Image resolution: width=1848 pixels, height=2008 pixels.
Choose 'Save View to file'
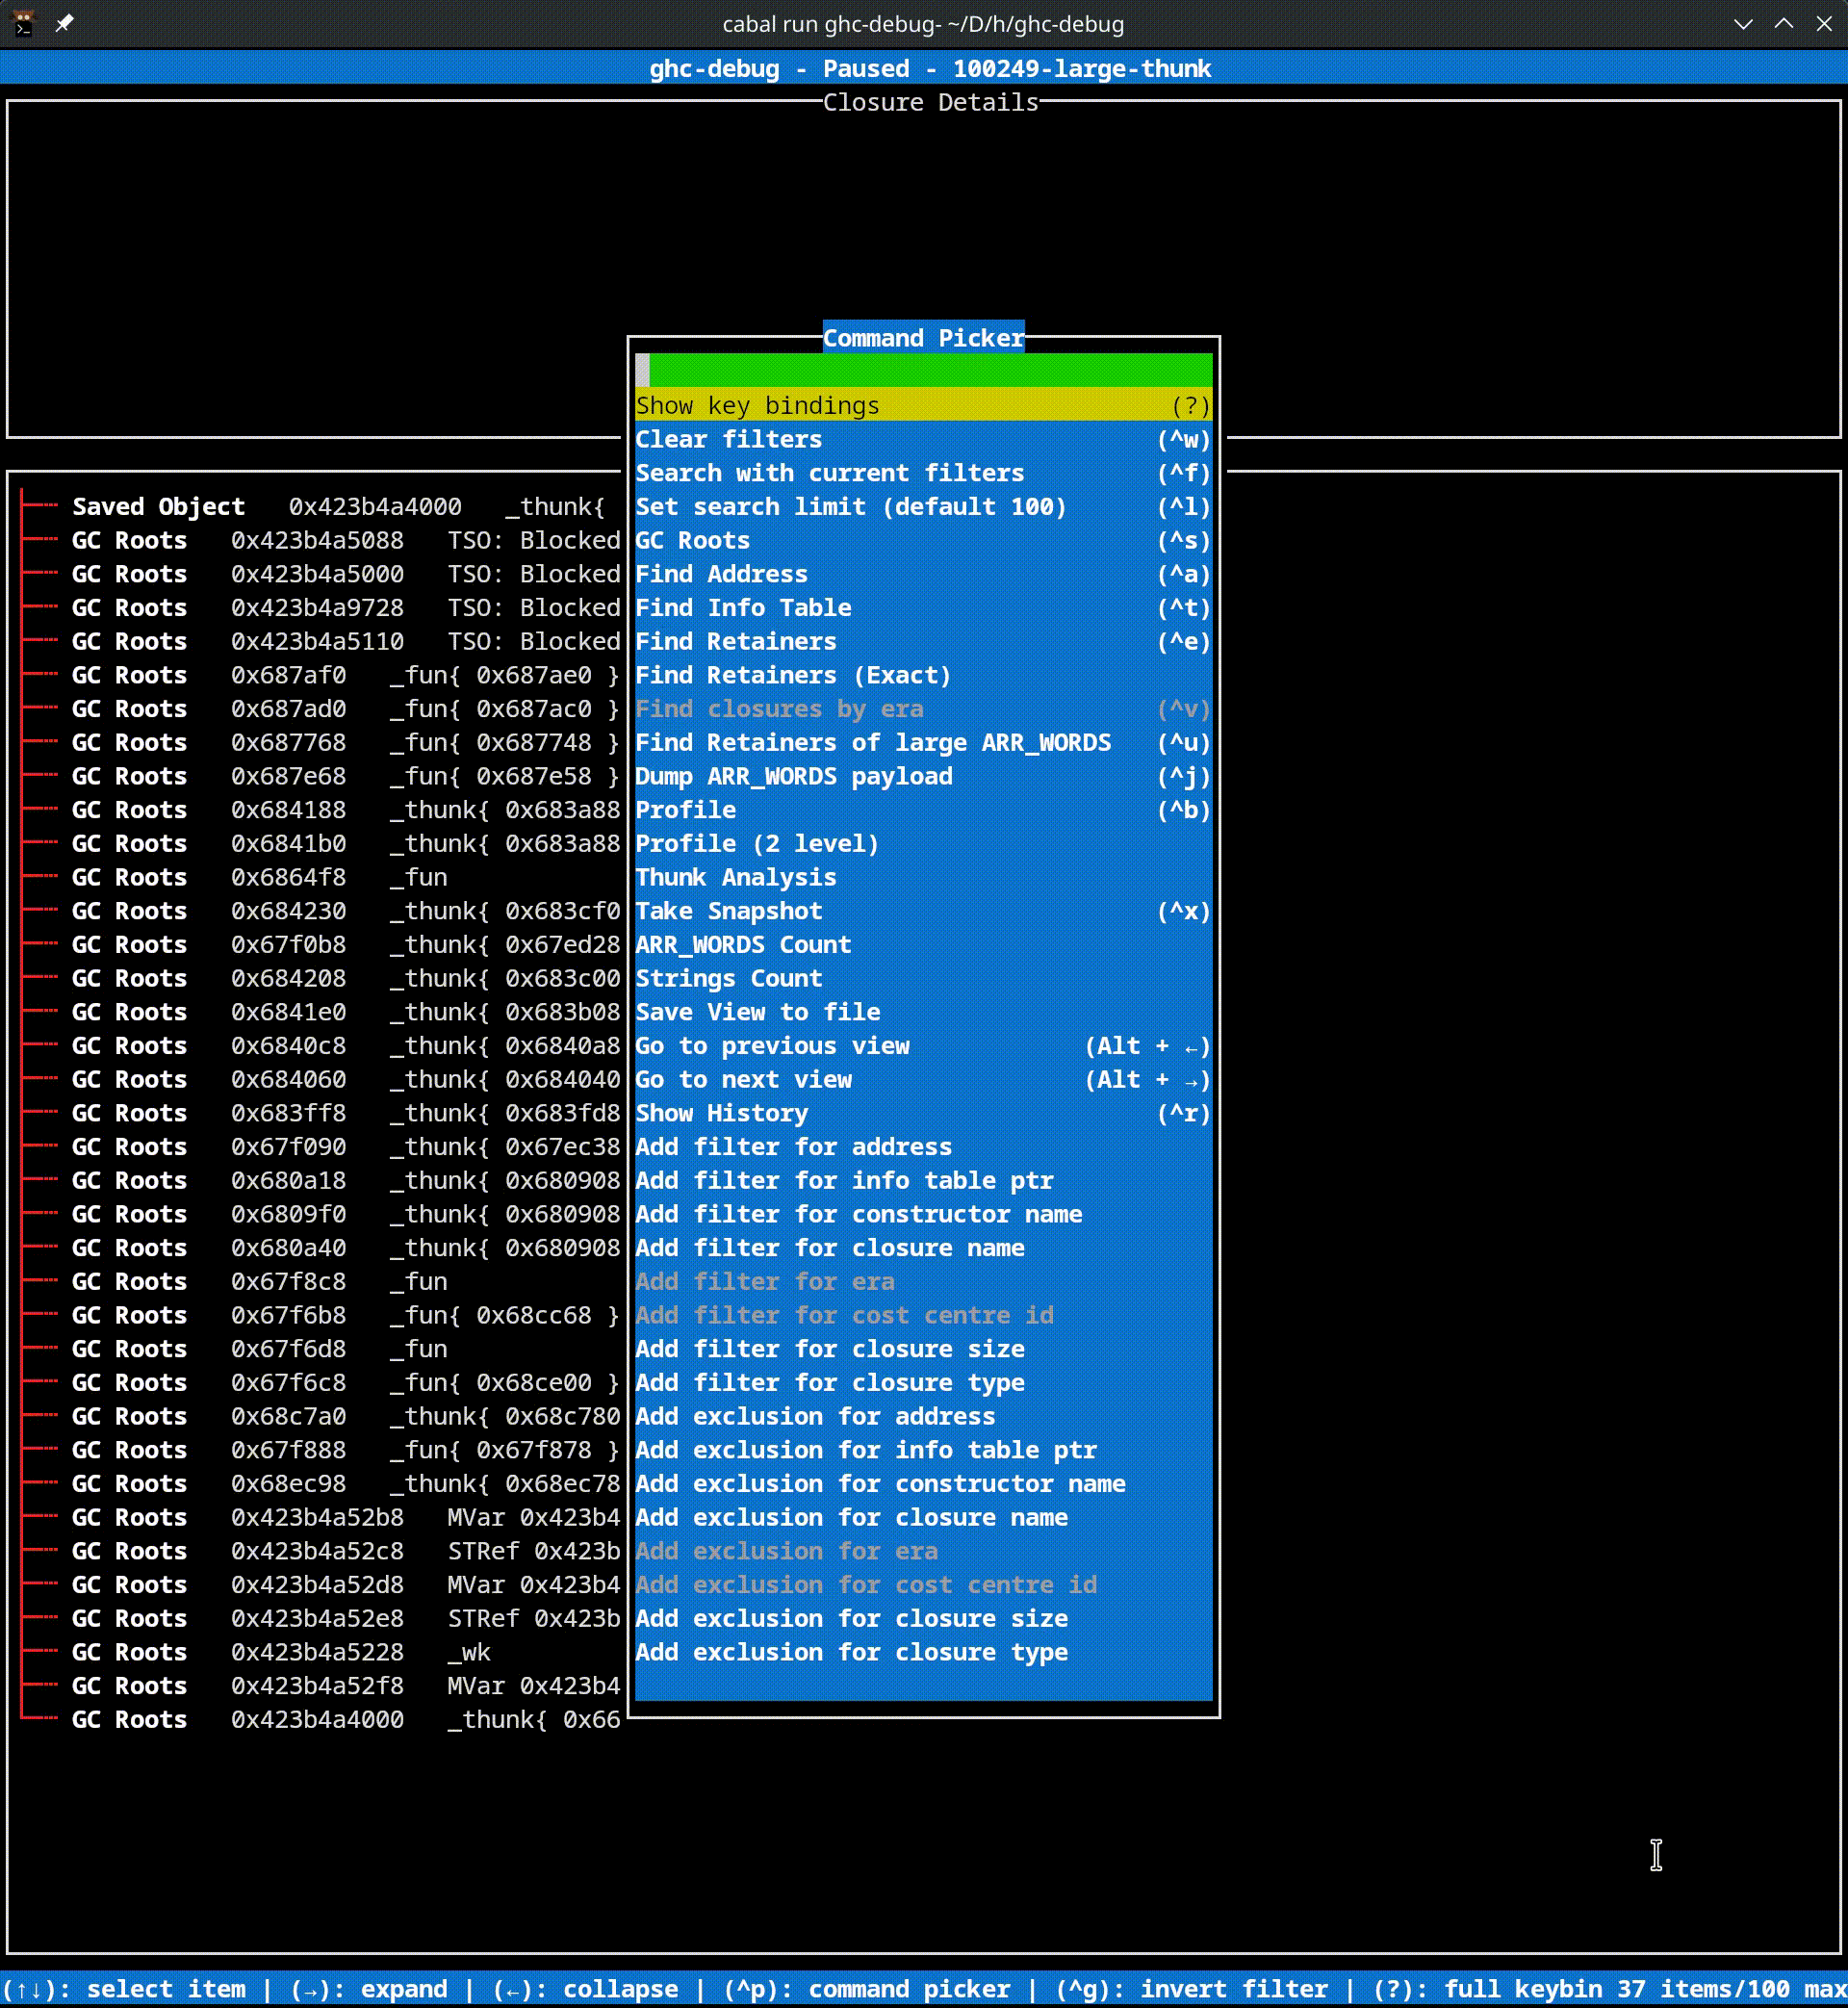923,1012
